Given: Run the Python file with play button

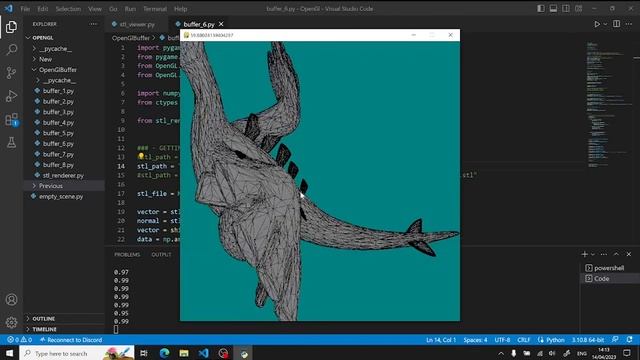Looking at the screenshot, I should (597, 24).
